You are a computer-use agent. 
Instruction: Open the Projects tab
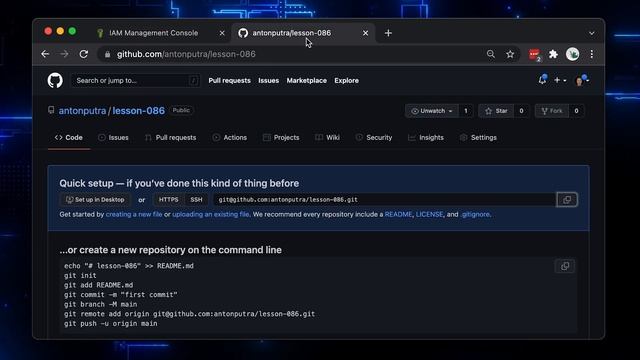281,138
